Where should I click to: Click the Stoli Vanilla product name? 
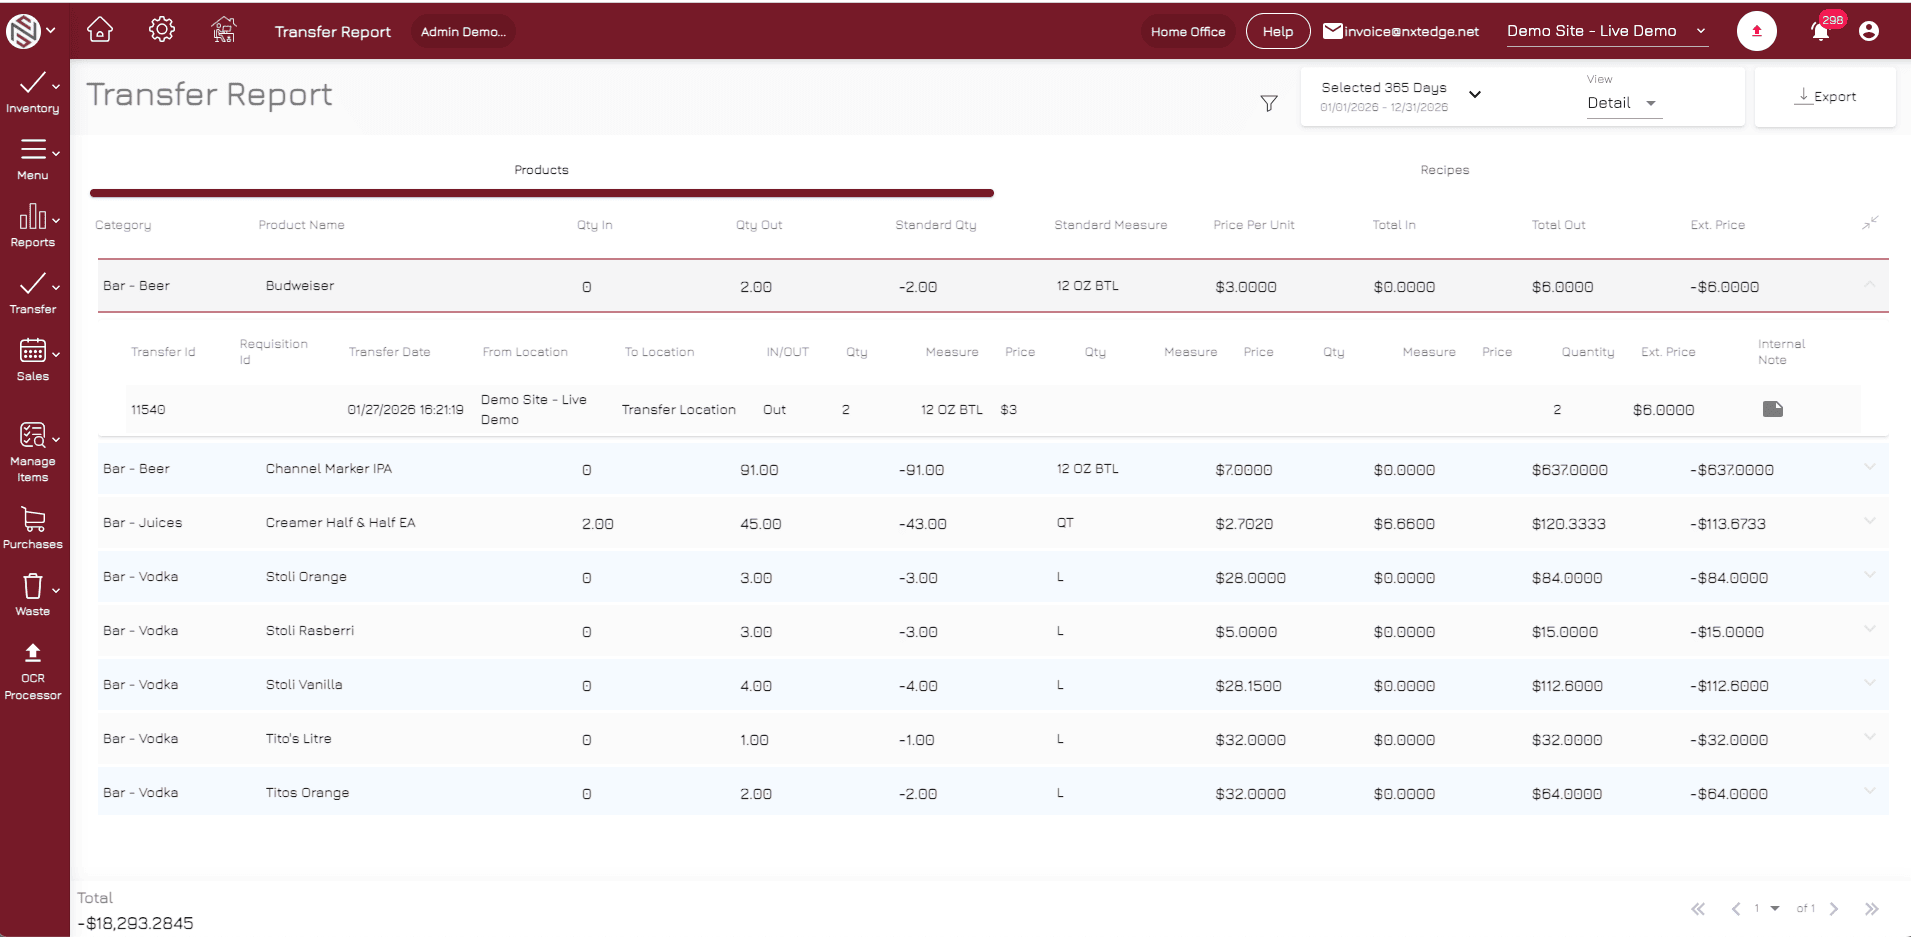[304, 684]
